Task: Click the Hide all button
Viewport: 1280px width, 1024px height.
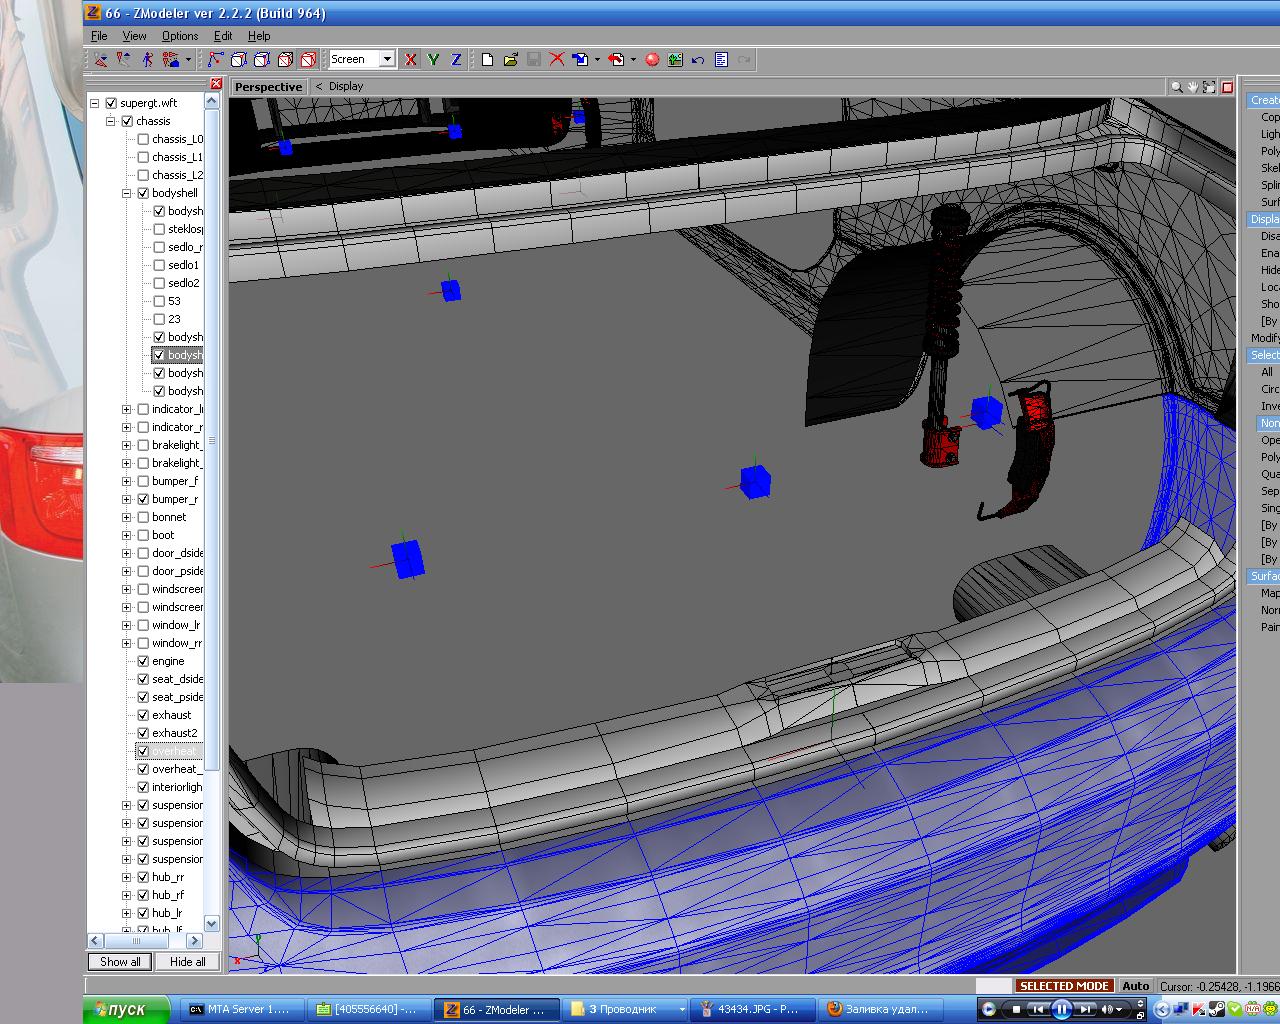Action: [187, 962]
